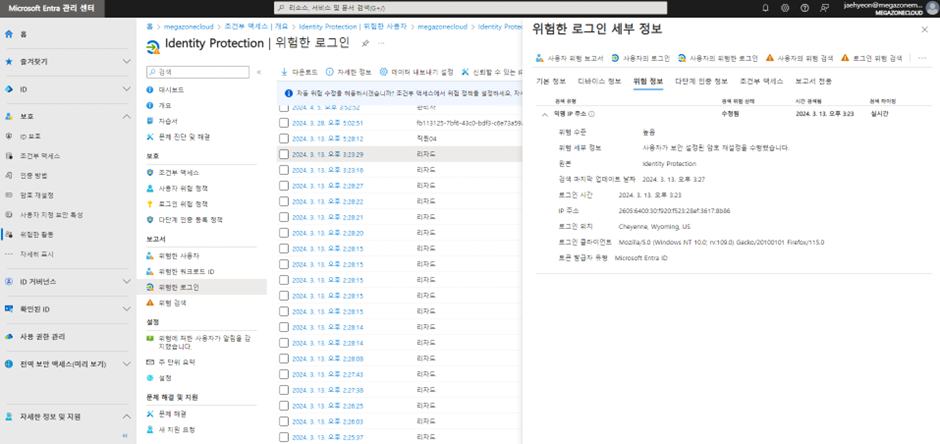Open the help question mark icon
This screenshot has height=444, width=940.
(x=805, y=8)
